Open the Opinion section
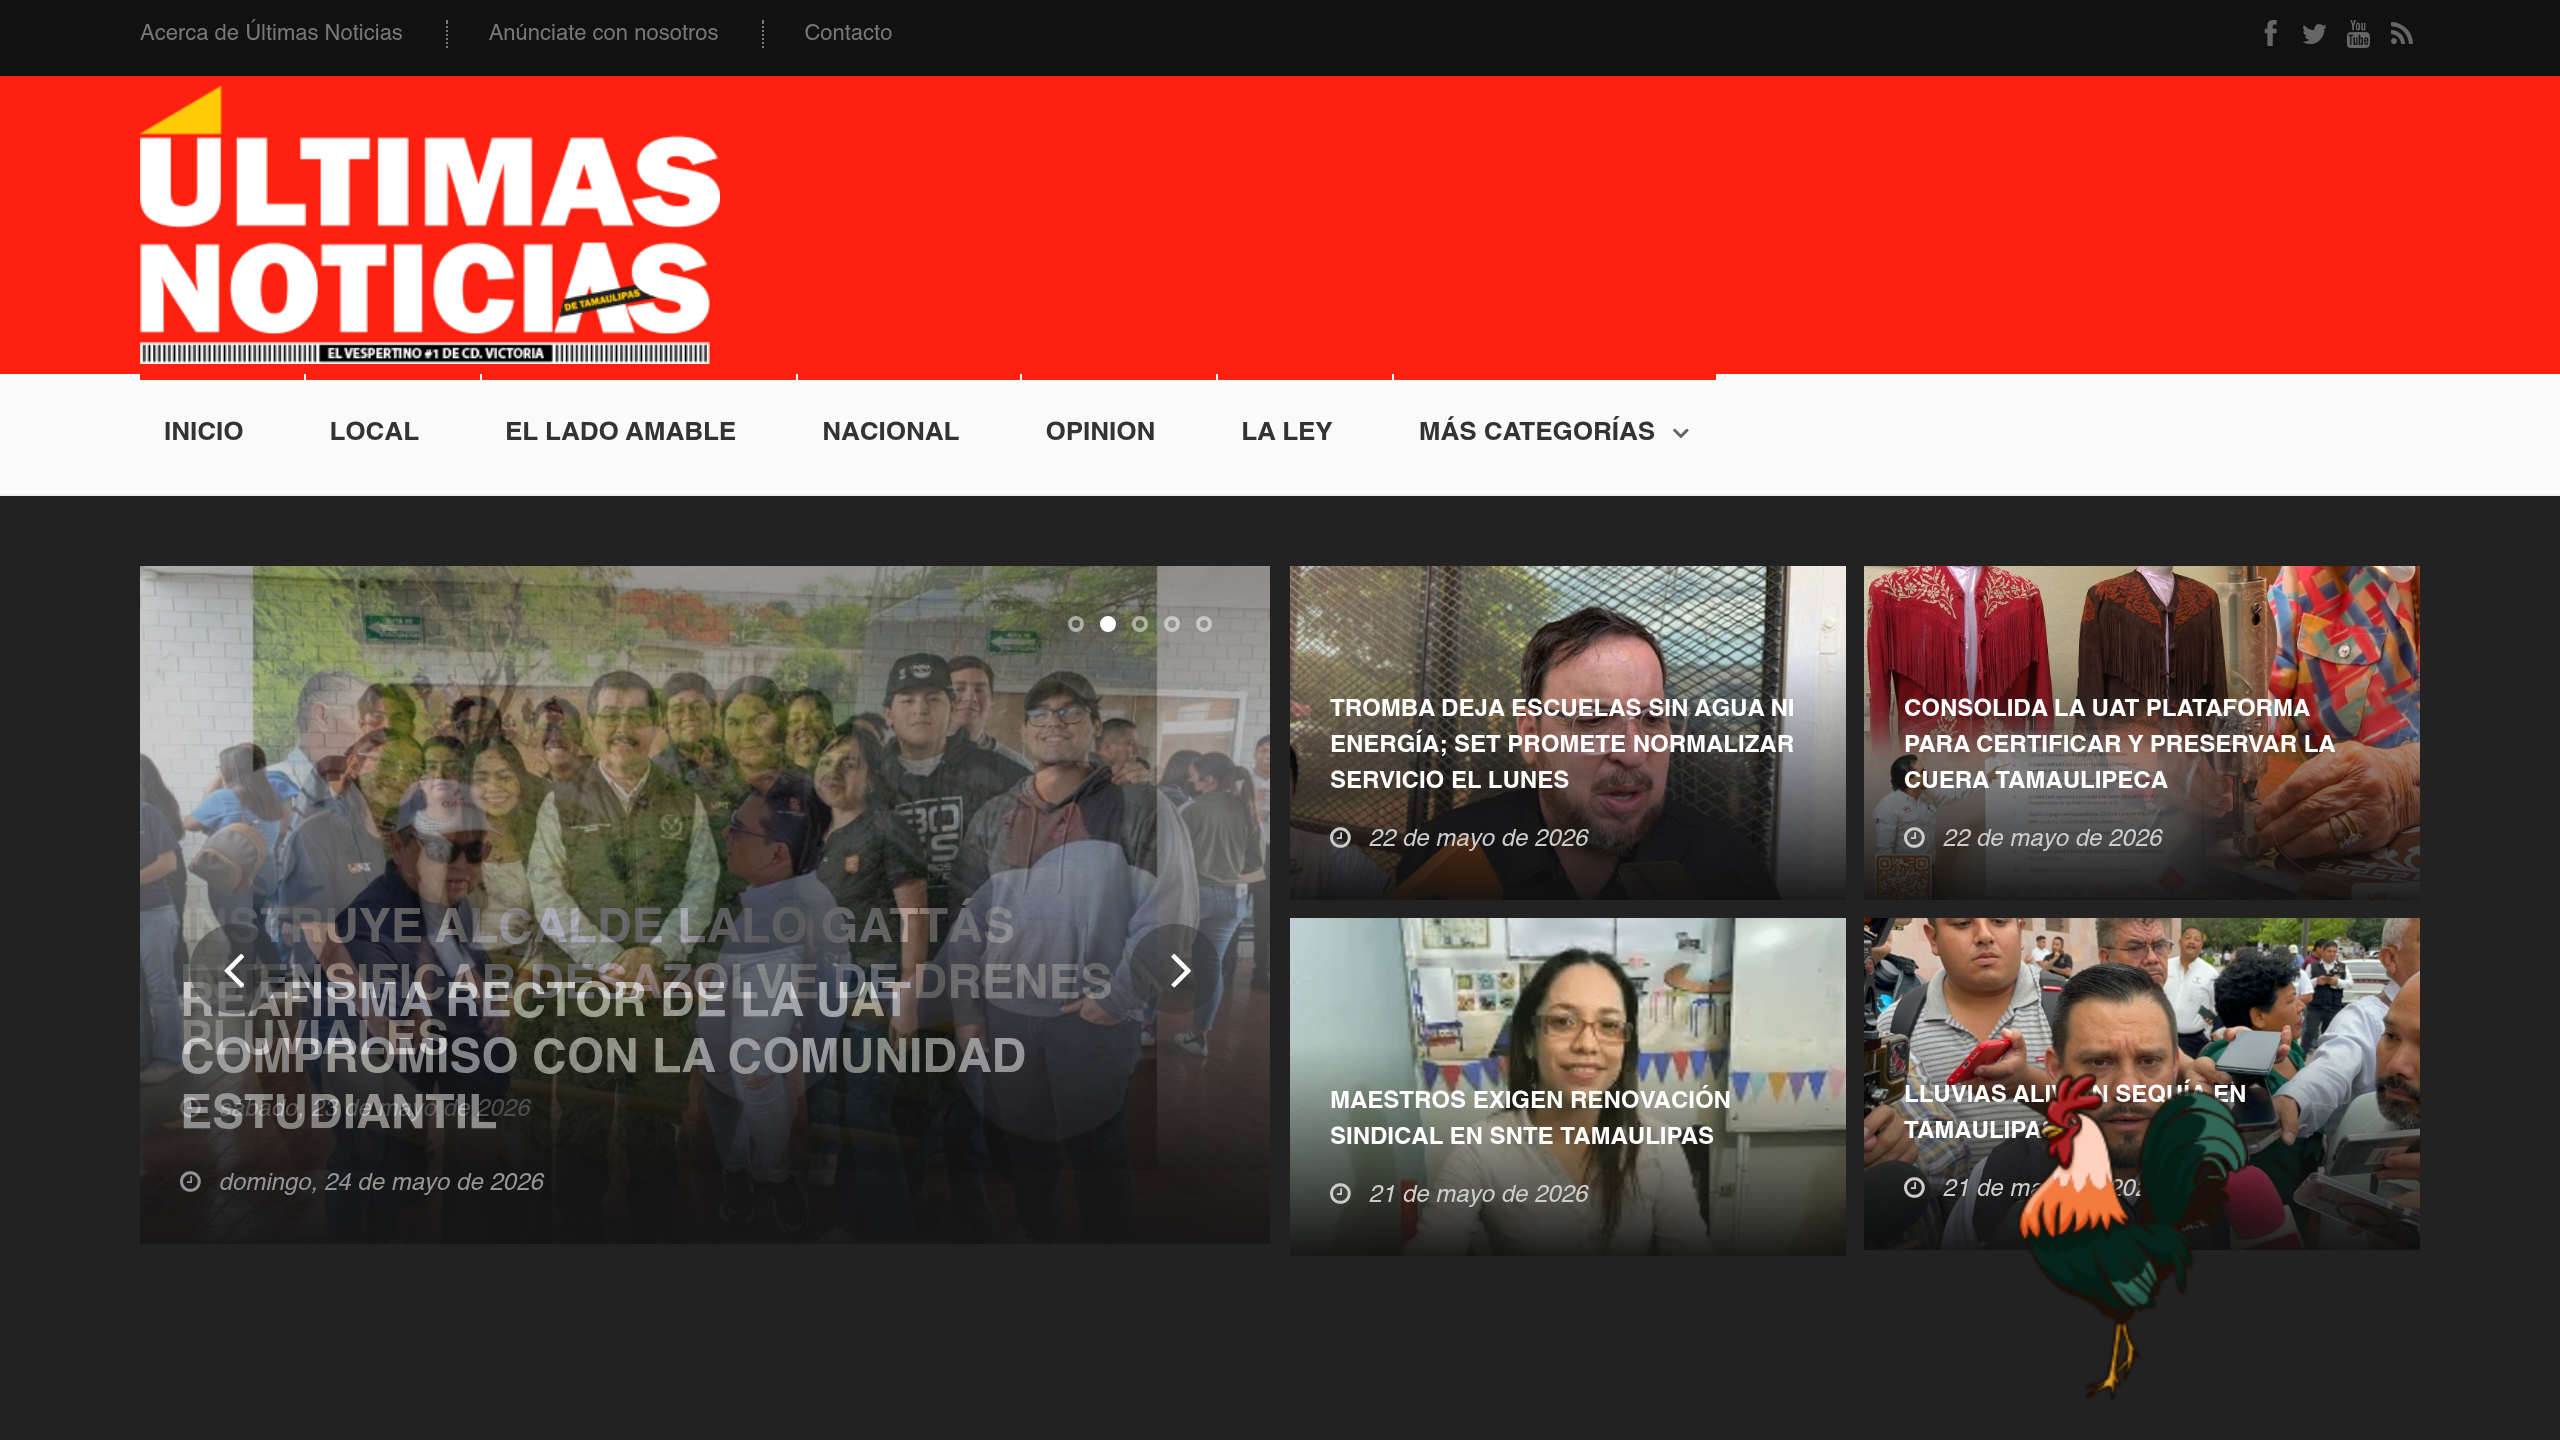Screen dimensions: 2560x1440 pos(1100,431)
